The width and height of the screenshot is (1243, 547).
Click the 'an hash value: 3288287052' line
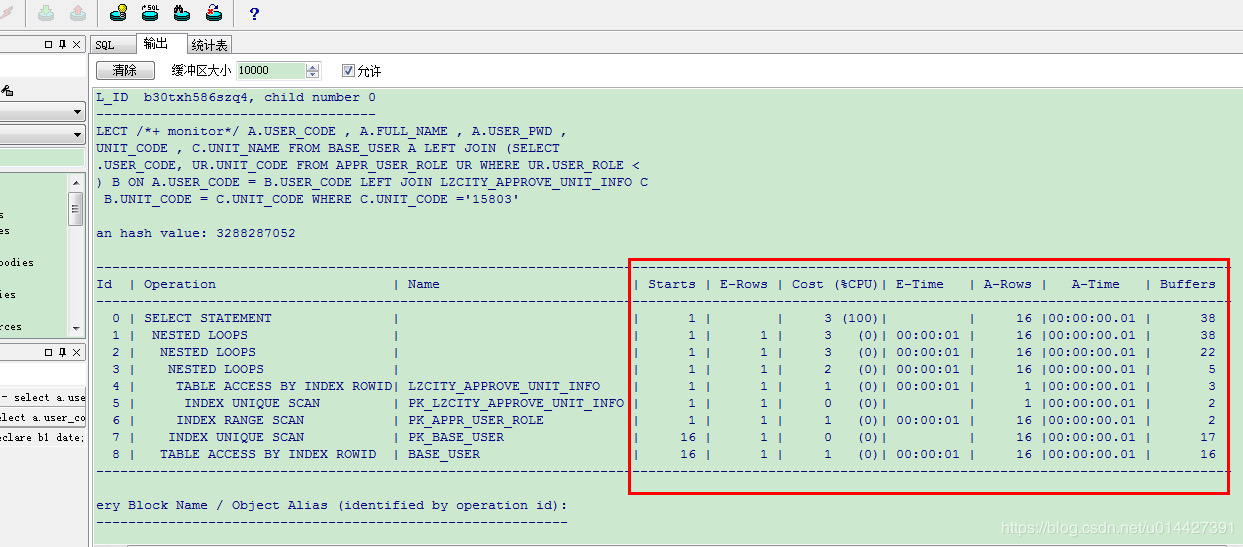click(x=196, y=233)
